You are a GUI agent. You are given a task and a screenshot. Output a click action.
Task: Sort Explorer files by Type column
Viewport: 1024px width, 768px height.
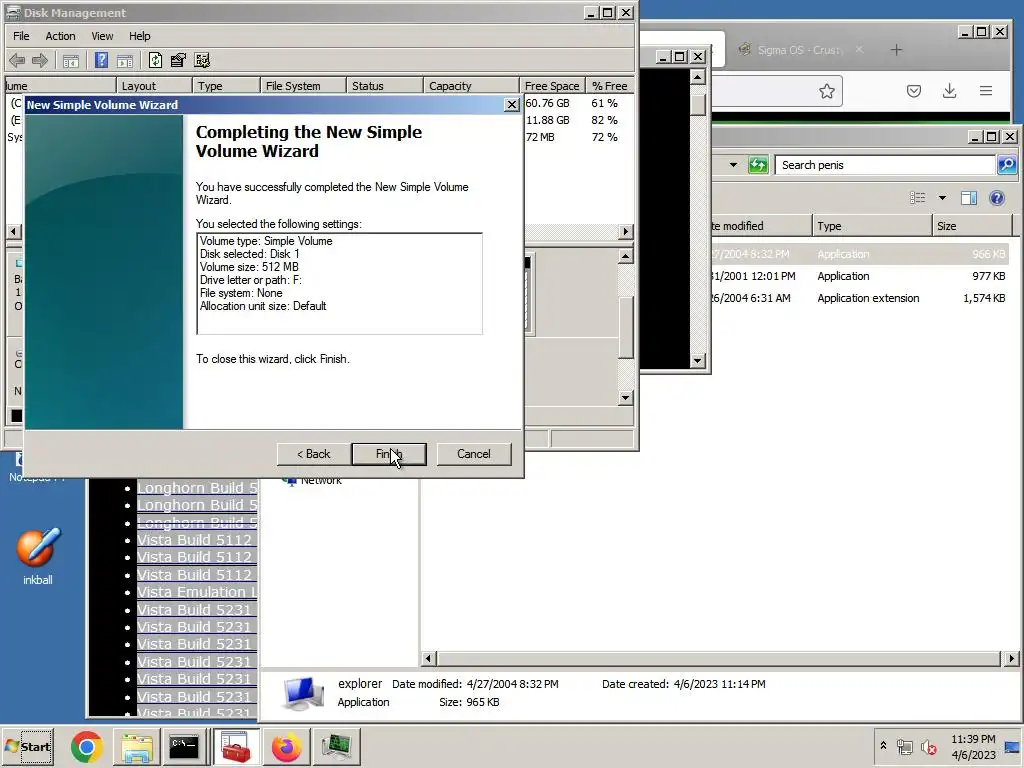click(872, 226)
